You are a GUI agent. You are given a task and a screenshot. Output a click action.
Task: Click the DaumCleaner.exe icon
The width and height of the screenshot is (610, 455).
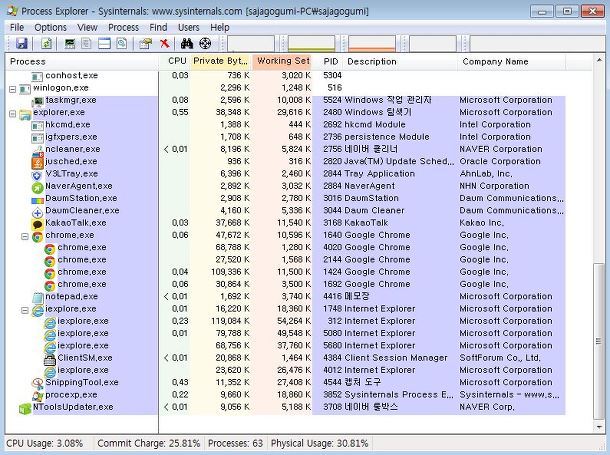[x=37, y=212]
